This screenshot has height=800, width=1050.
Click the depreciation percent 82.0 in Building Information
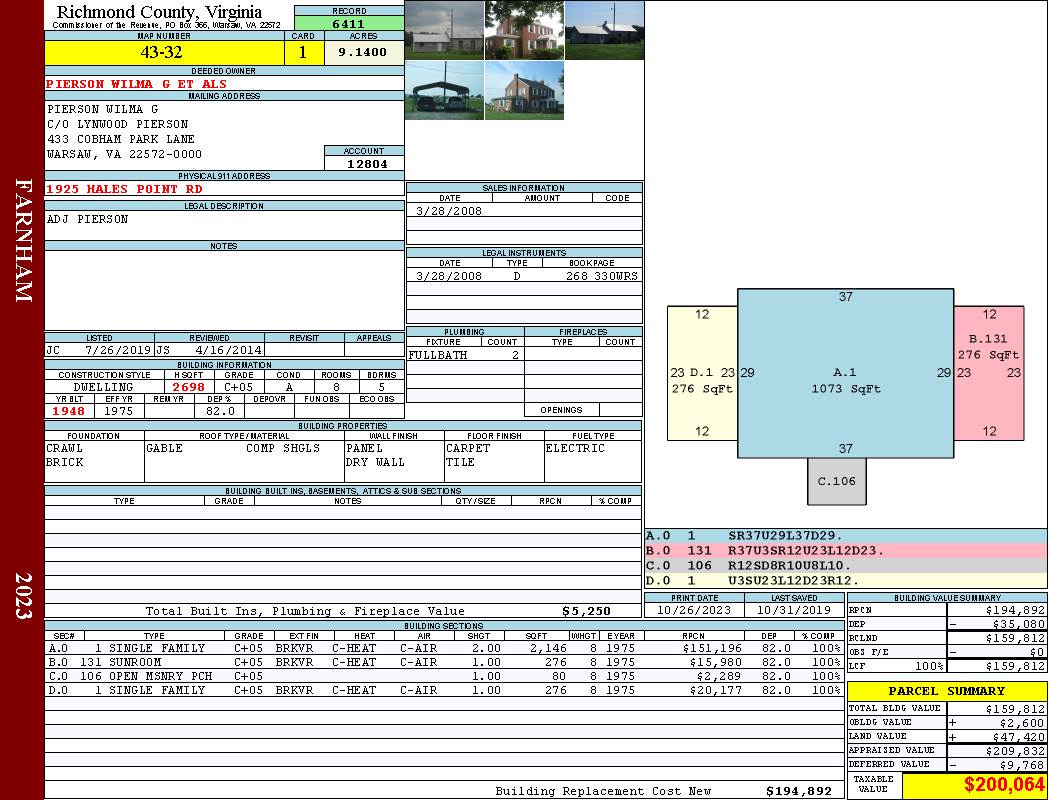pyautogui.click(x=220, y=411)
